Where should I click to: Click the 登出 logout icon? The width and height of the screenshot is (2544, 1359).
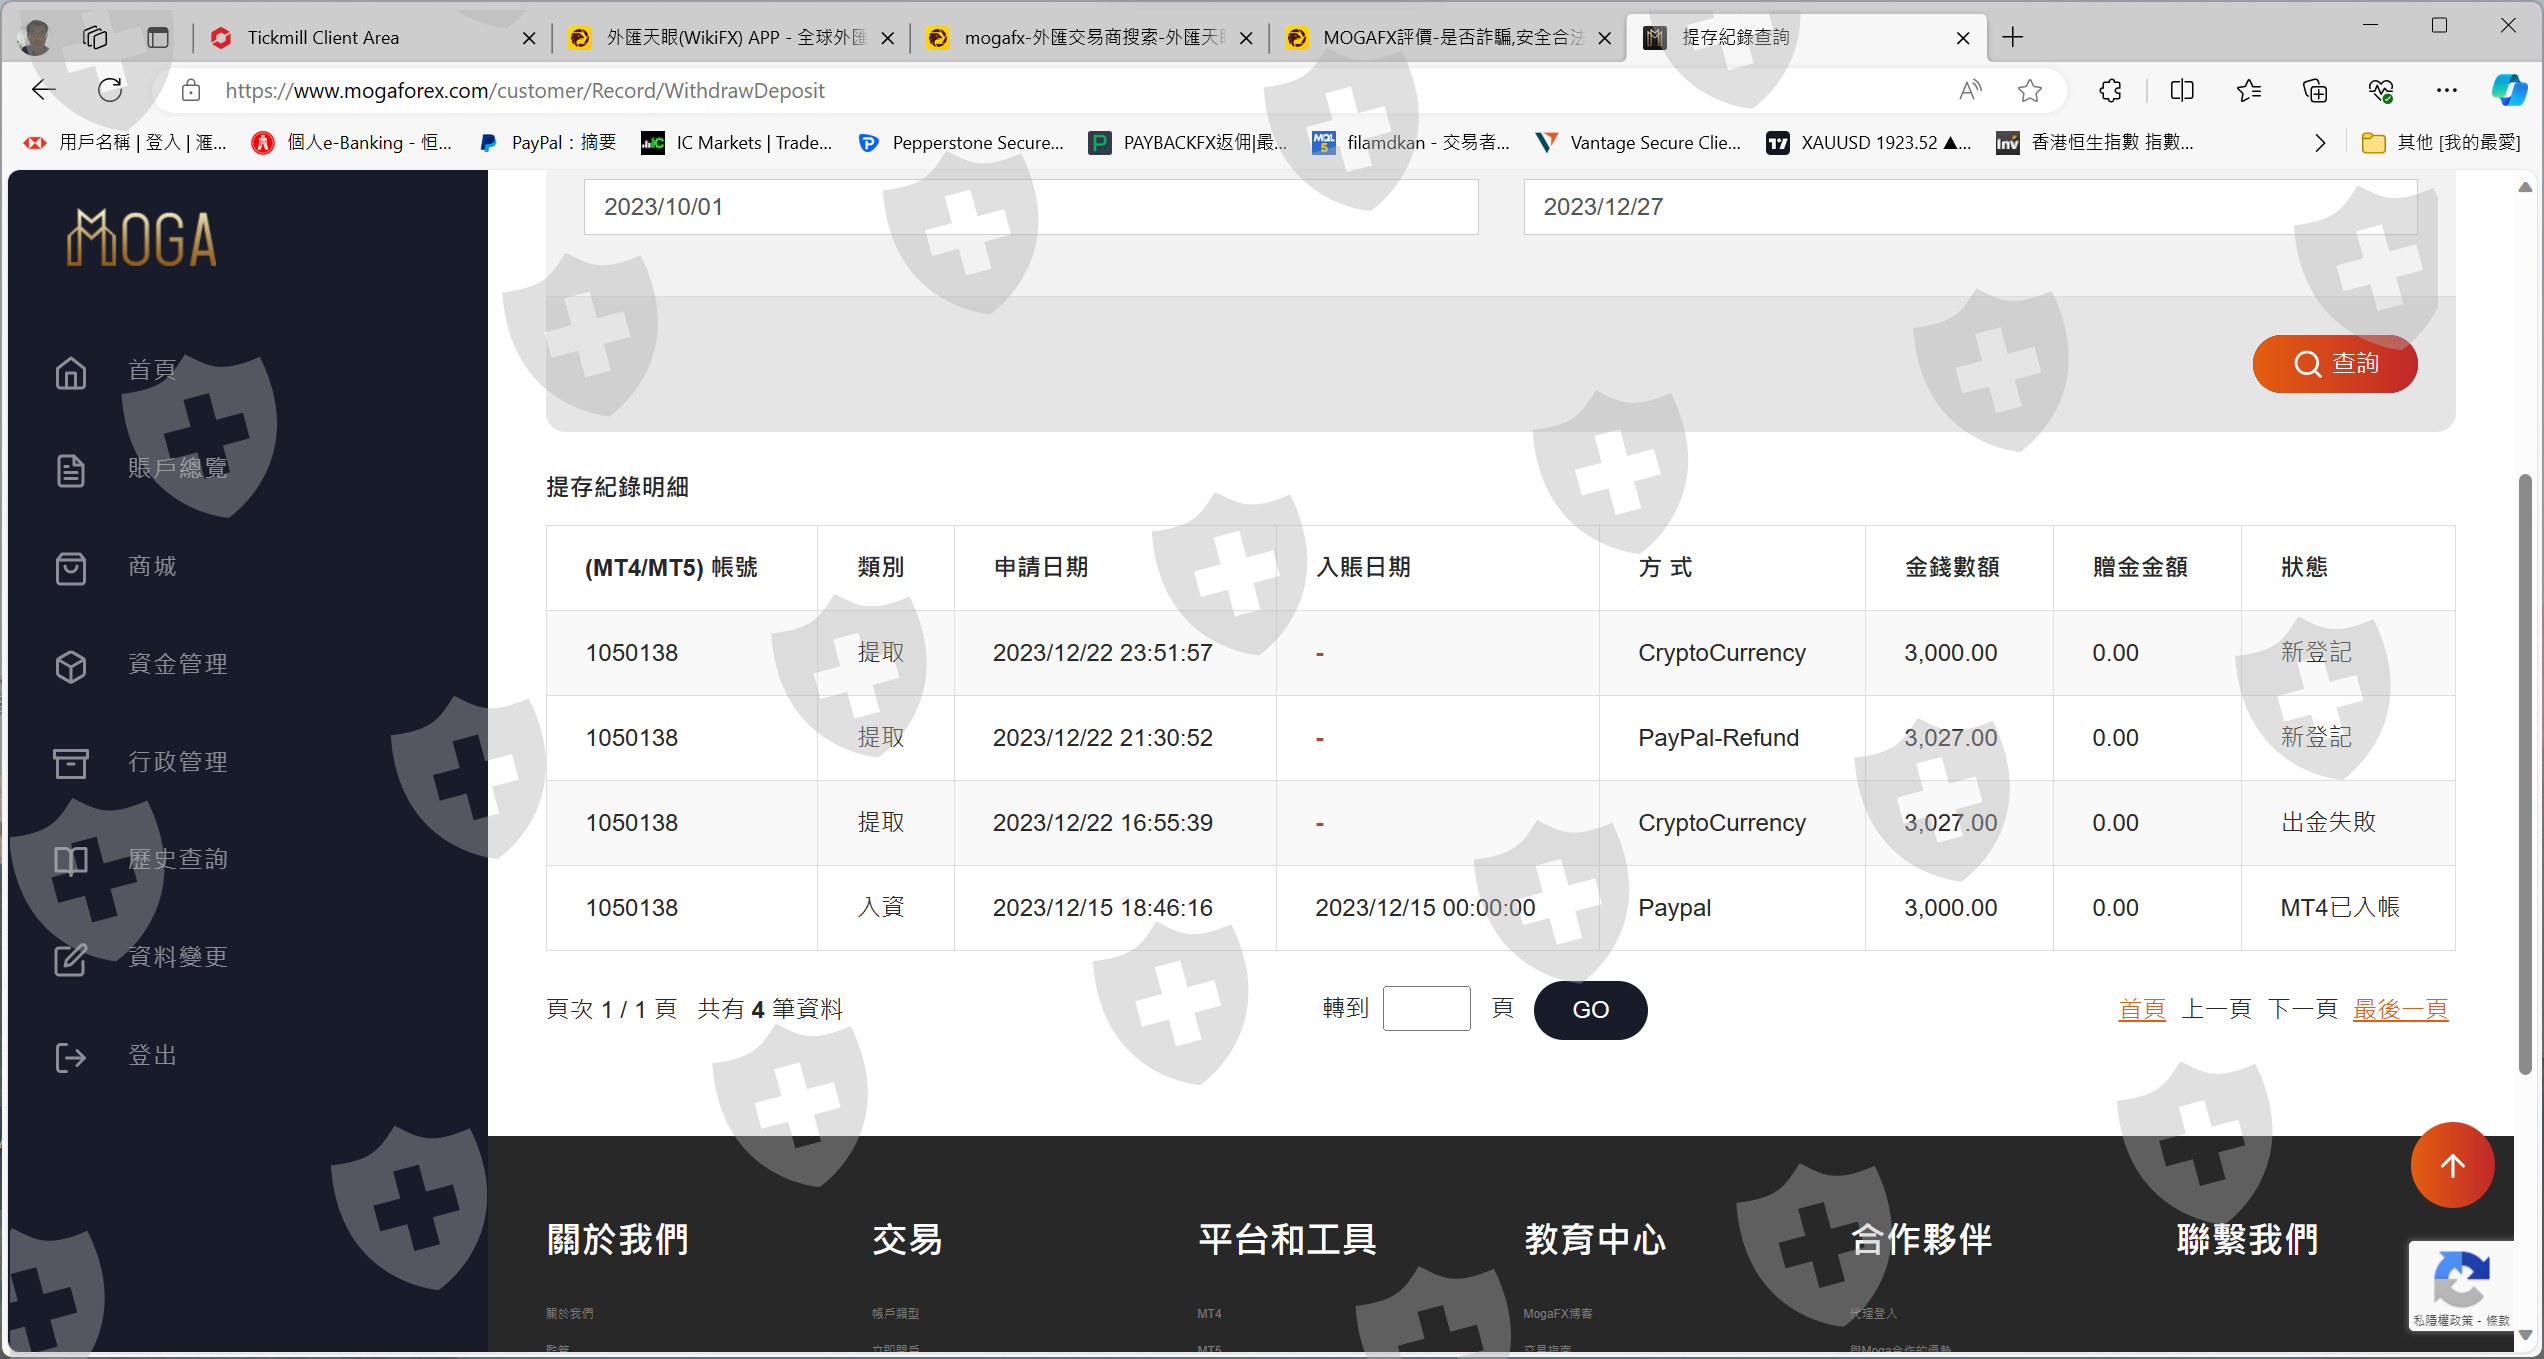(70, 1056)
